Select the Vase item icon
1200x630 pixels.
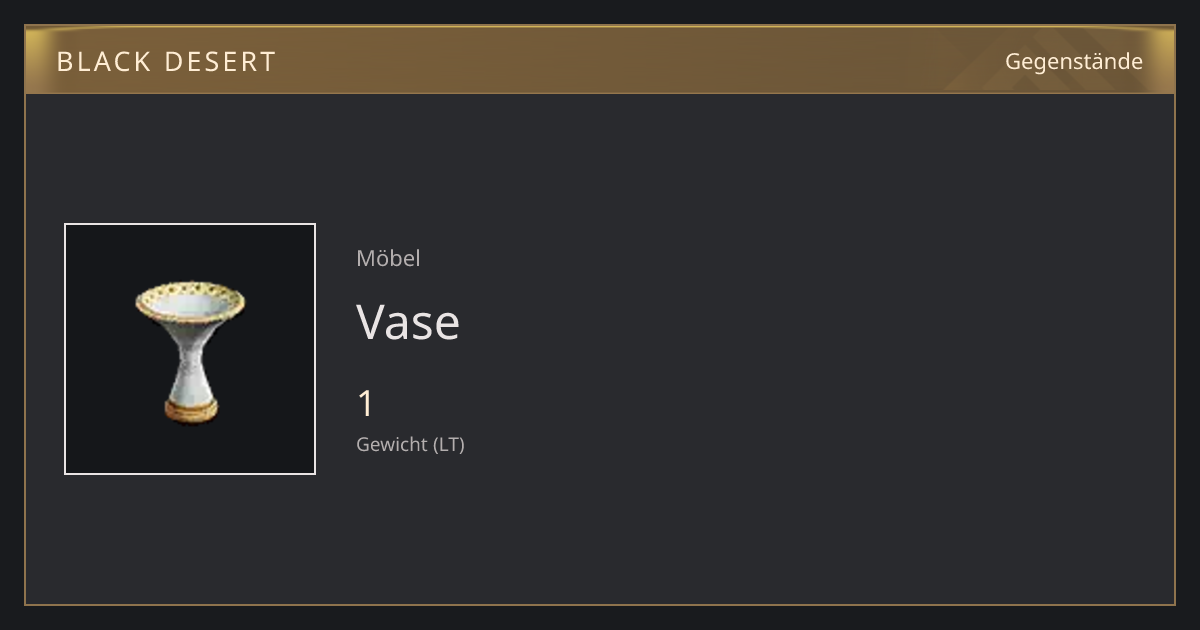pos(190,349)
